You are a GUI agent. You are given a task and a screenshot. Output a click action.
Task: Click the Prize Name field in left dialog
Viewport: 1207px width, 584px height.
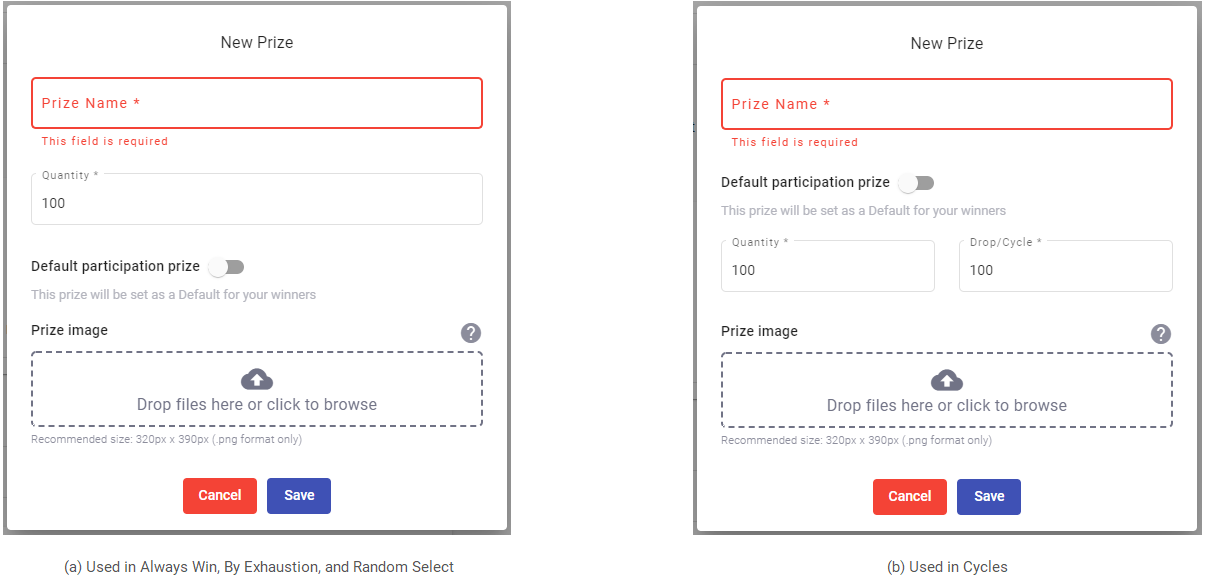coord(256,103)
